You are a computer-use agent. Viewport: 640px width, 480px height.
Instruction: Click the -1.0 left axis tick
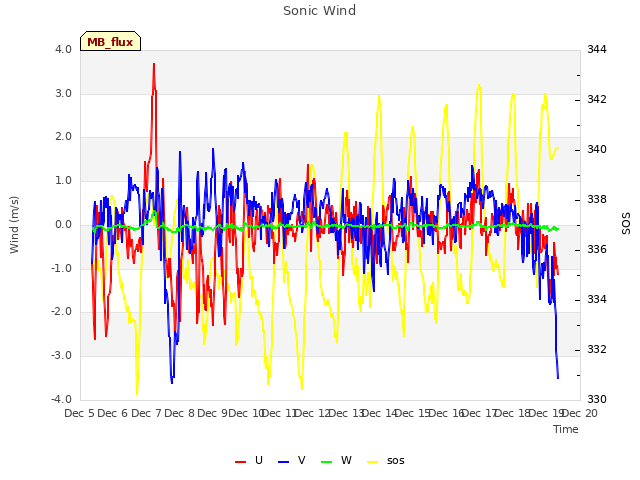pos(61,269)
